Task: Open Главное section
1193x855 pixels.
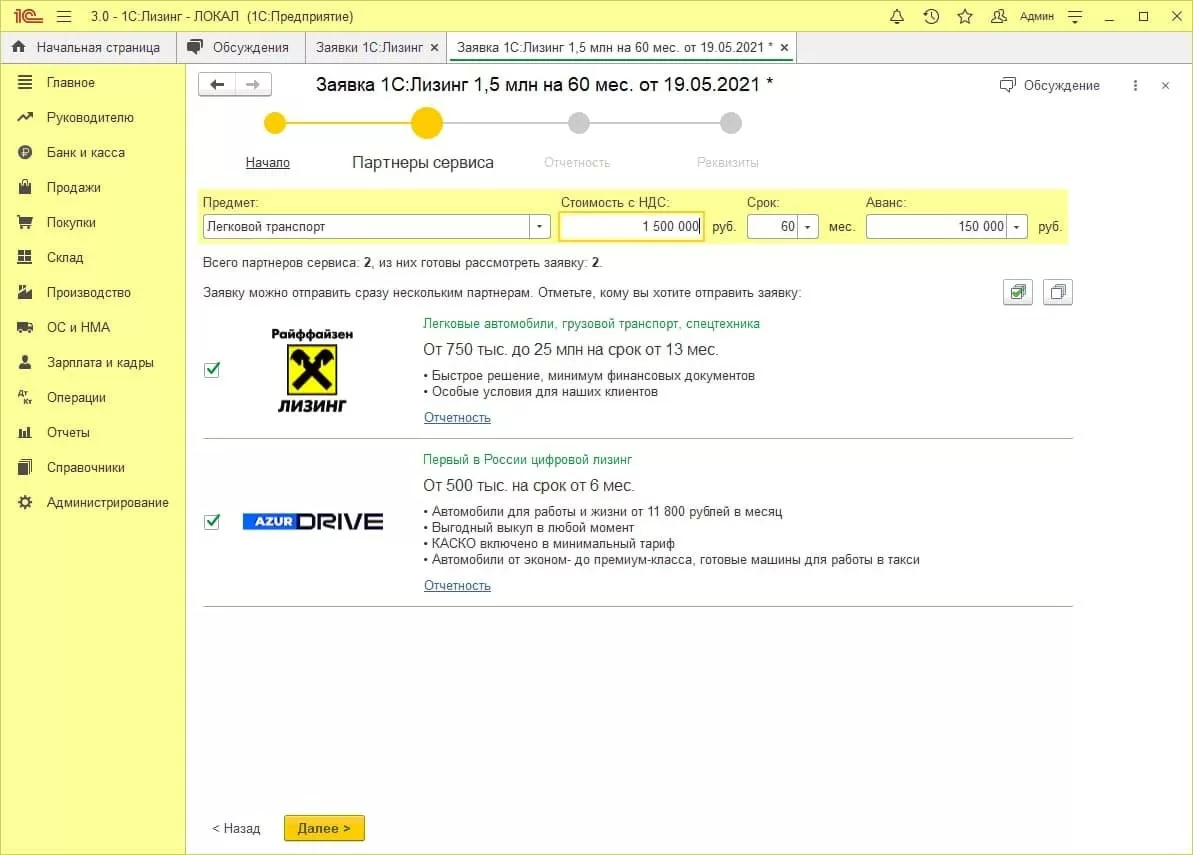Action: 71,82
